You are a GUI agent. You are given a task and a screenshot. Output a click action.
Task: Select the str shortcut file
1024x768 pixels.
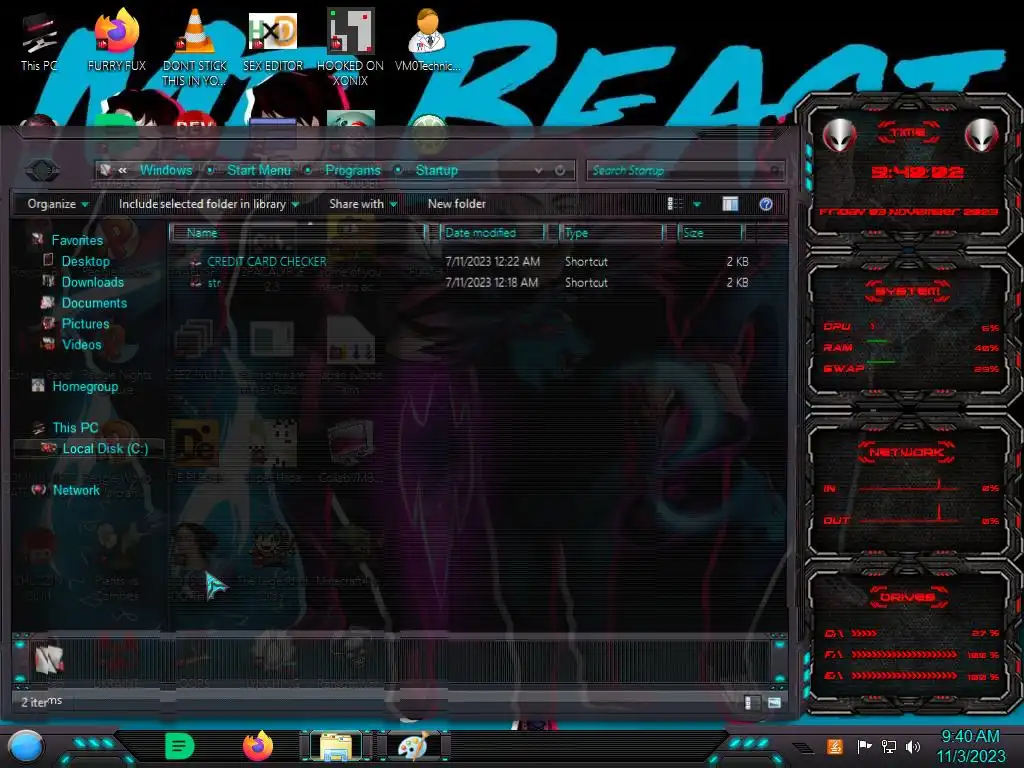pyautogui.click(x=214, y=283)
